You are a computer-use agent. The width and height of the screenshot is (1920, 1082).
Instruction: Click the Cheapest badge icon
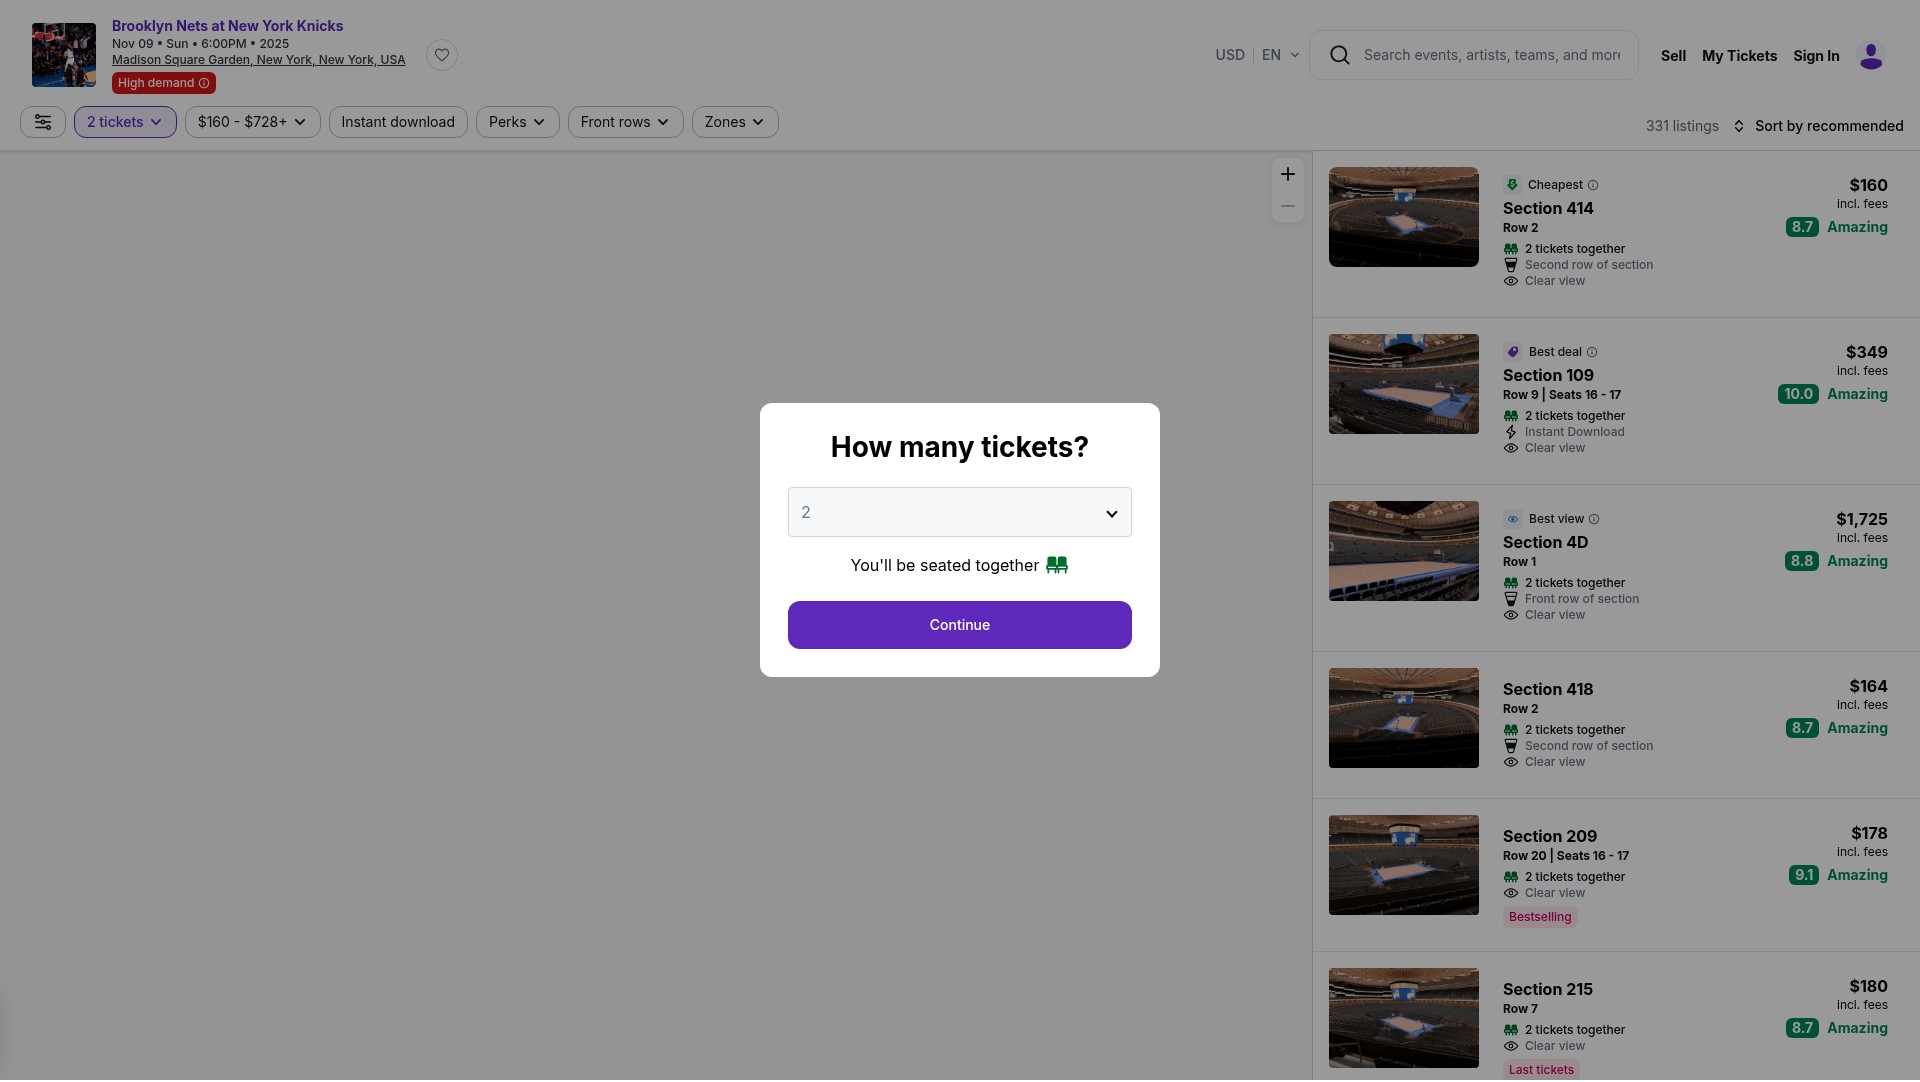(x=1512, y=185)
